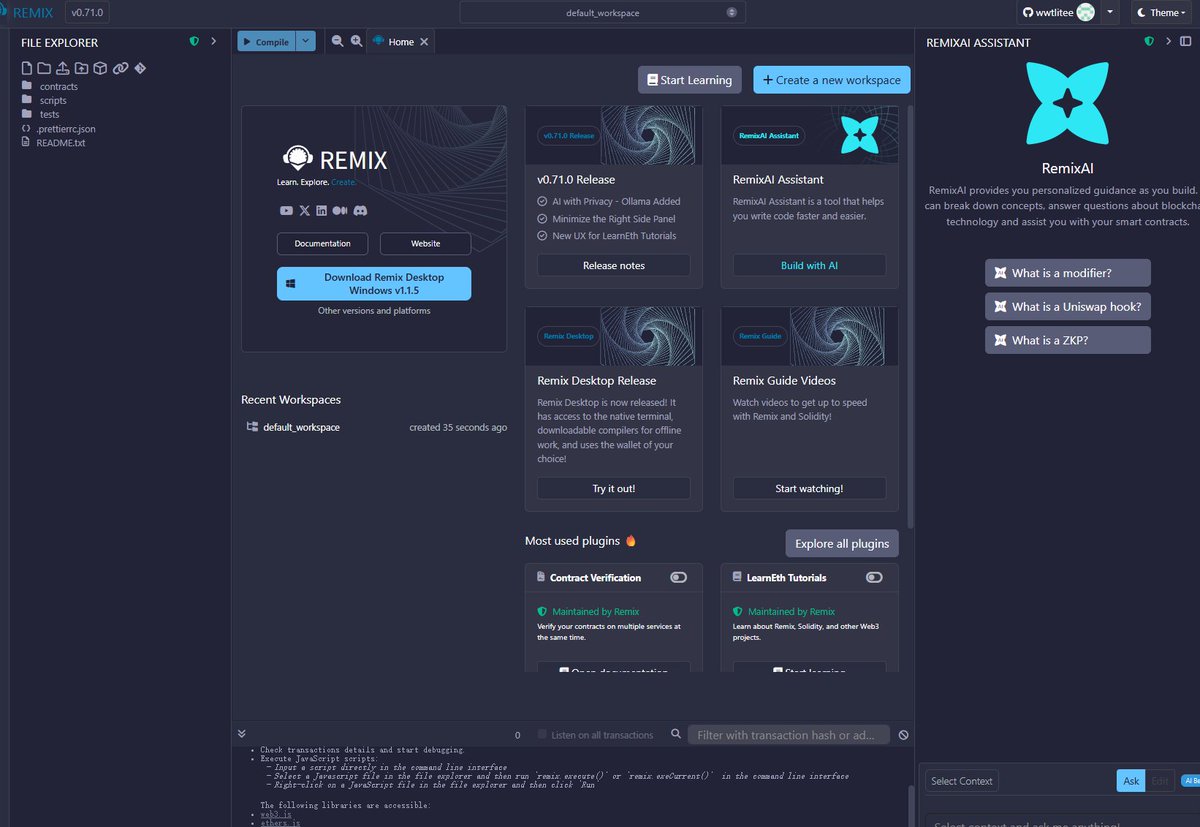Click the terminal search magnifier icon
The width and height of the screenshot is (1200, 827).
pos(676,734)
